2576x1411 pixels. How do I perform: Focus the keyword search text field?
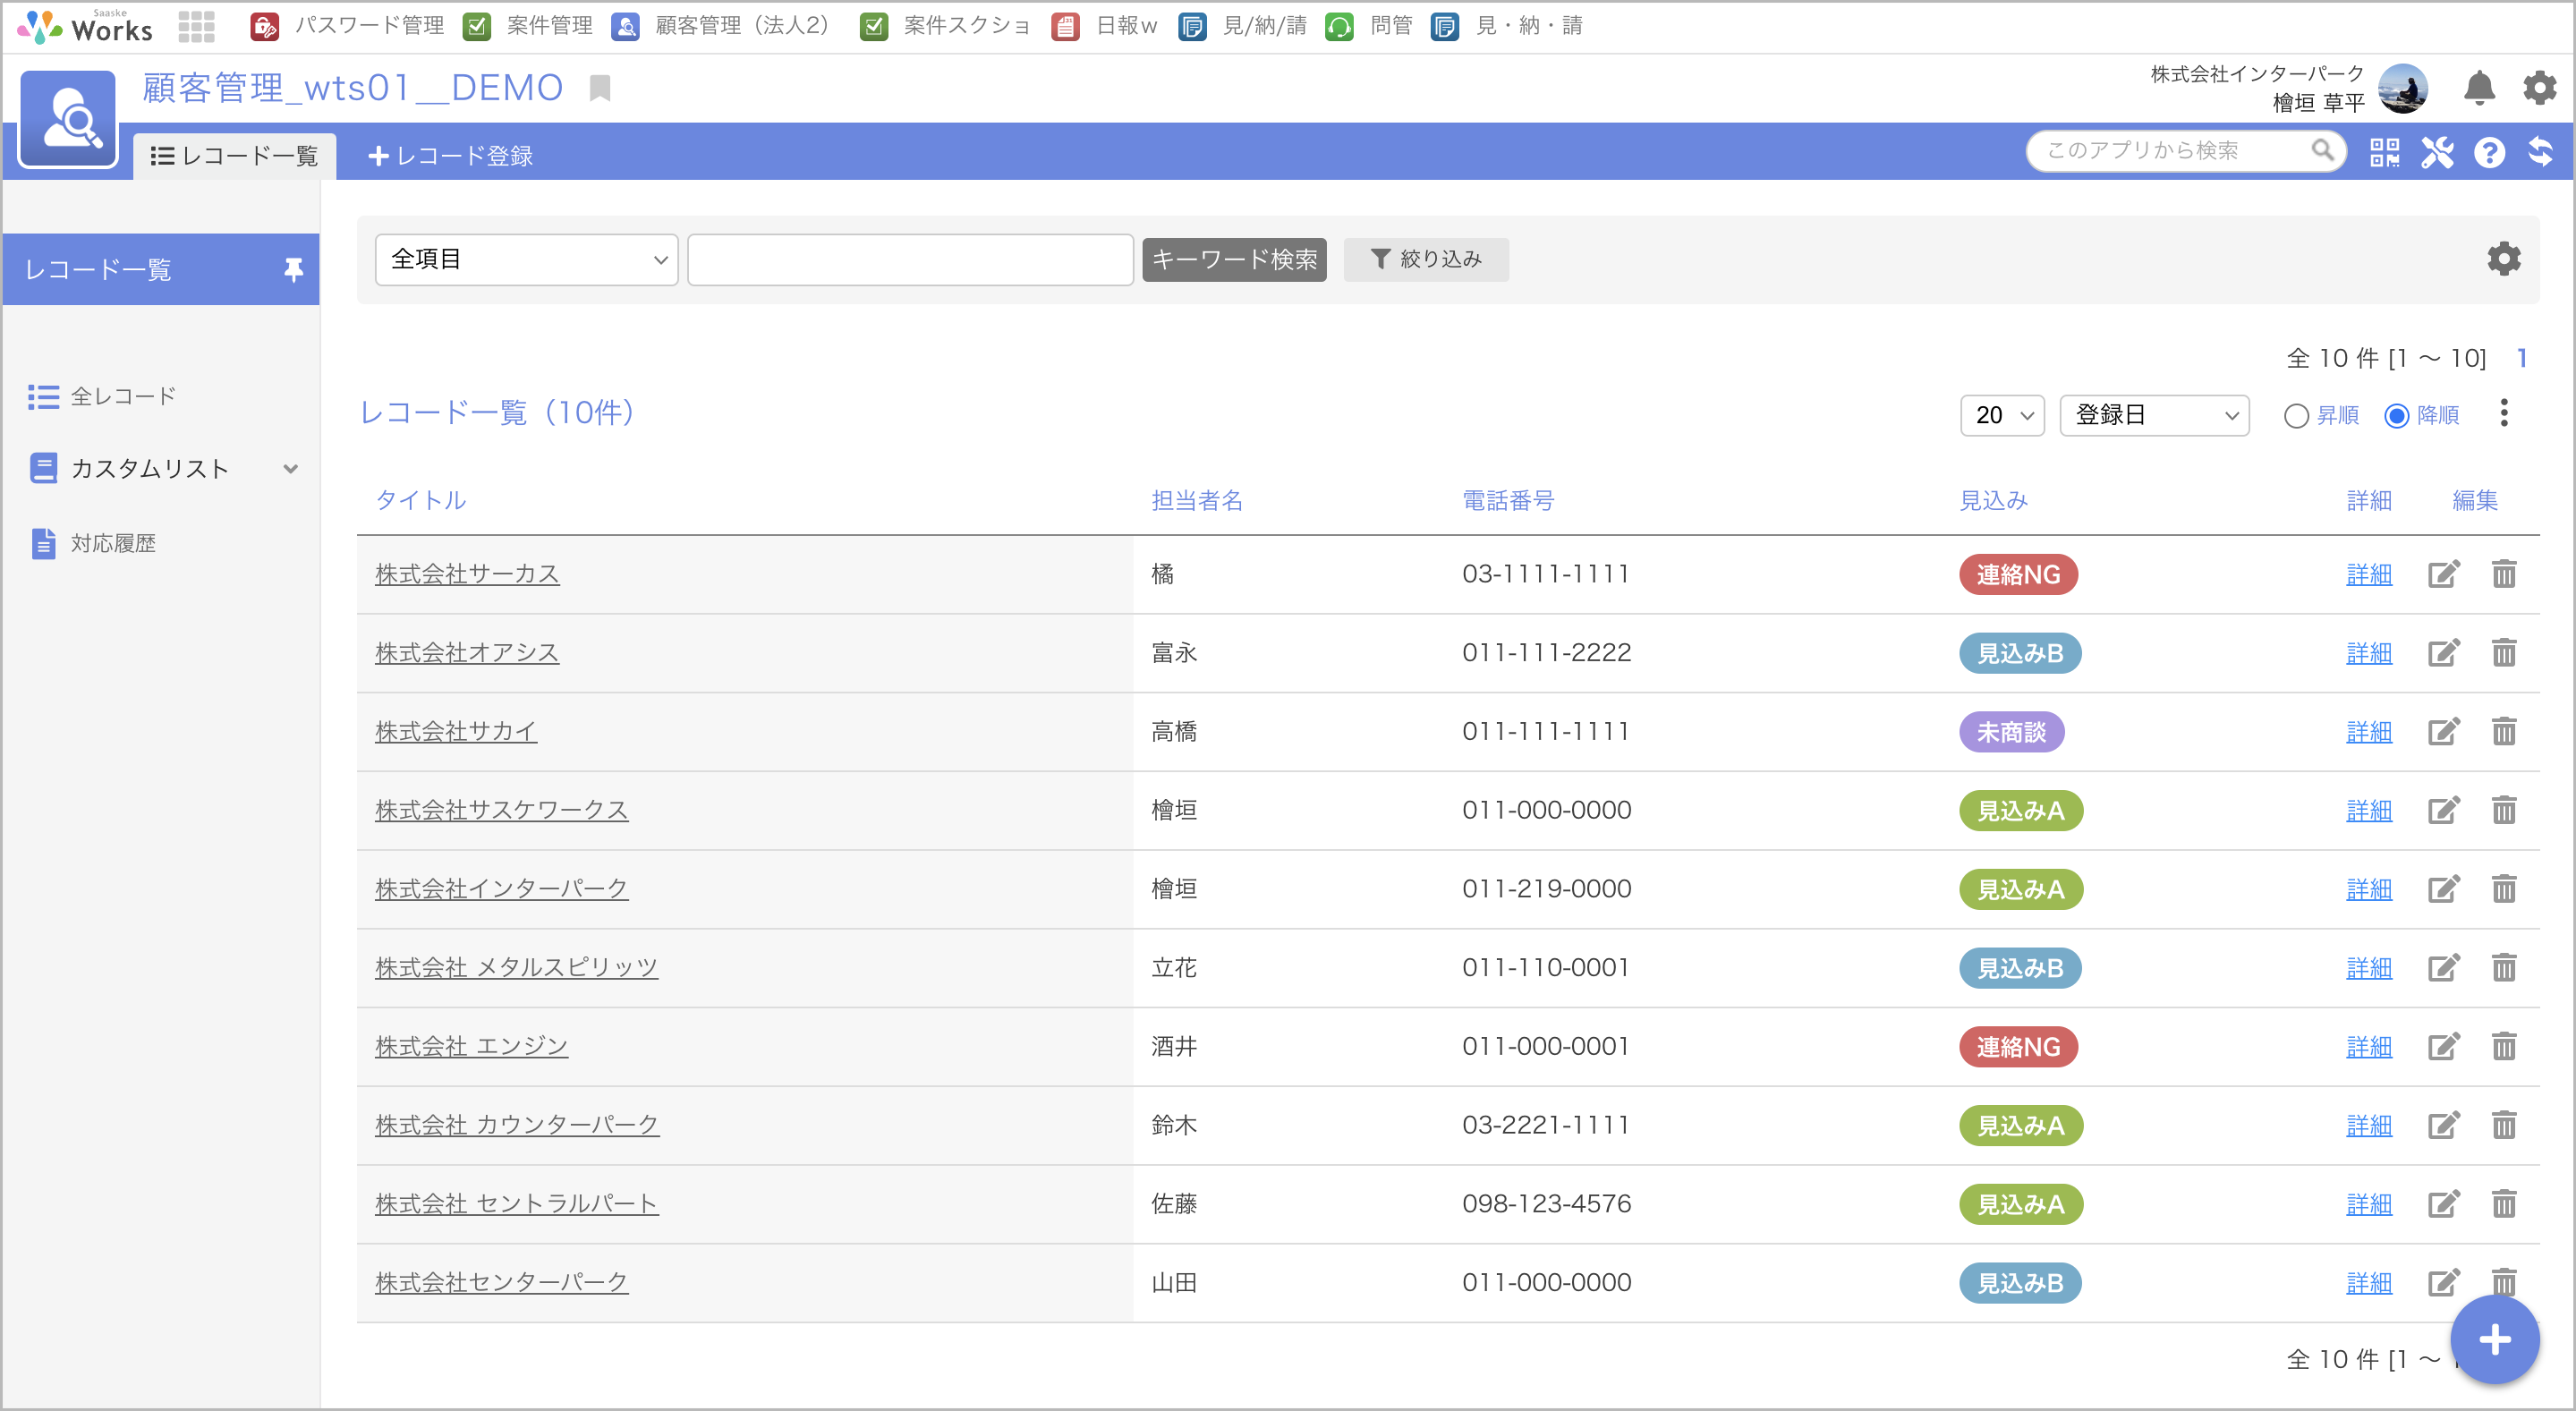pos(910,259)
